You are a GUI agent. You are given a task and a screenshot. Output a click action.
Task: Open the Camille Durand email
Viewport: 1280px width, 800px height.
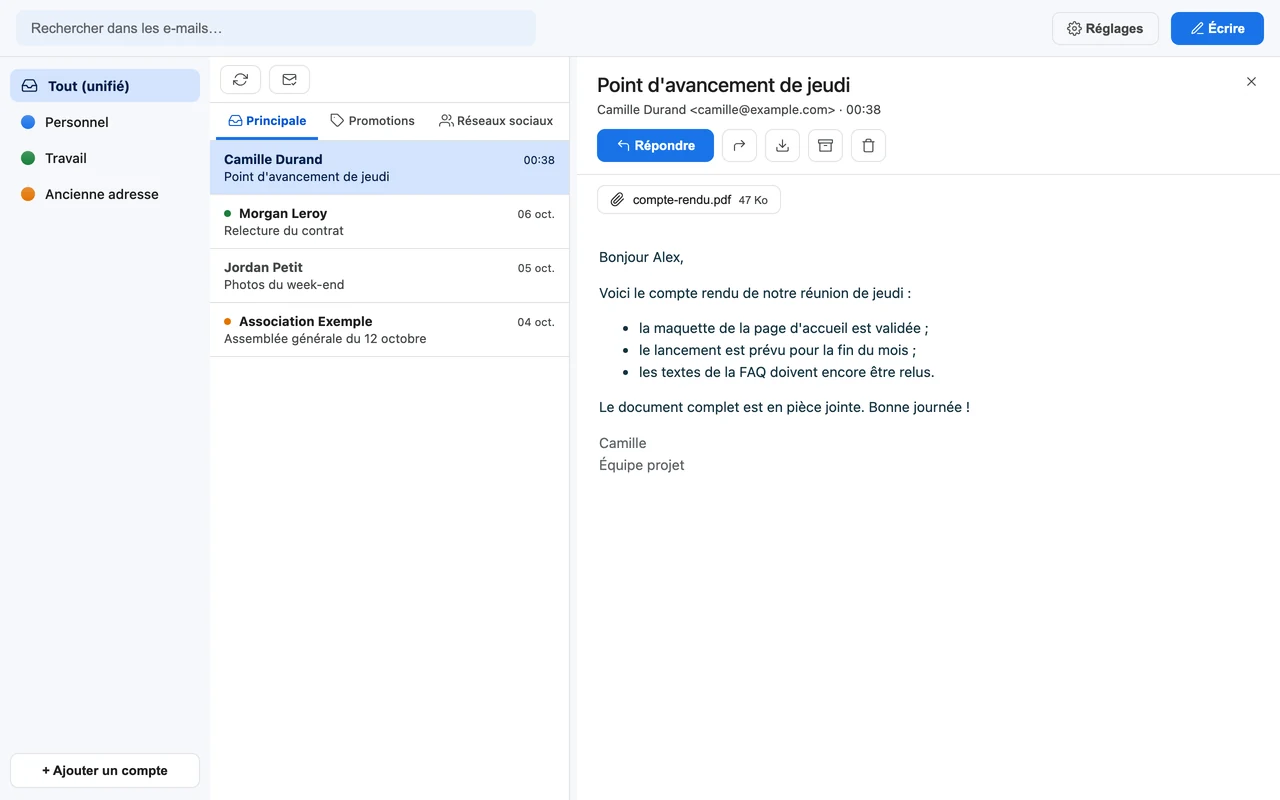pos(389,168)
